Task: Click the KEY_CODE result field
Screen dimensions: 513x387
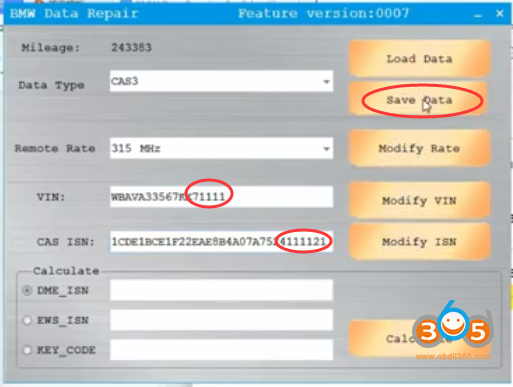Action: (221, 350)
